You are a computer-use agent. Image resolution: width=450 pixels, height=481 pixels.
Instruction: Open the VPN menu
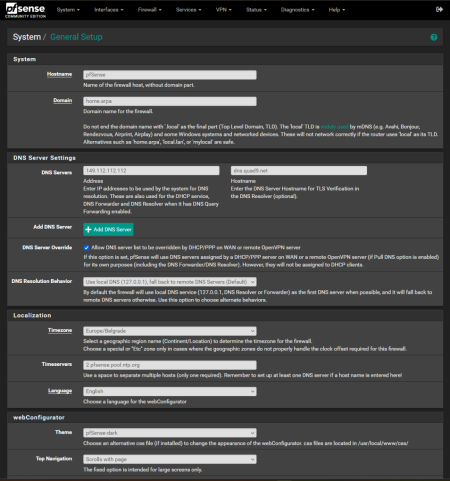224,10
